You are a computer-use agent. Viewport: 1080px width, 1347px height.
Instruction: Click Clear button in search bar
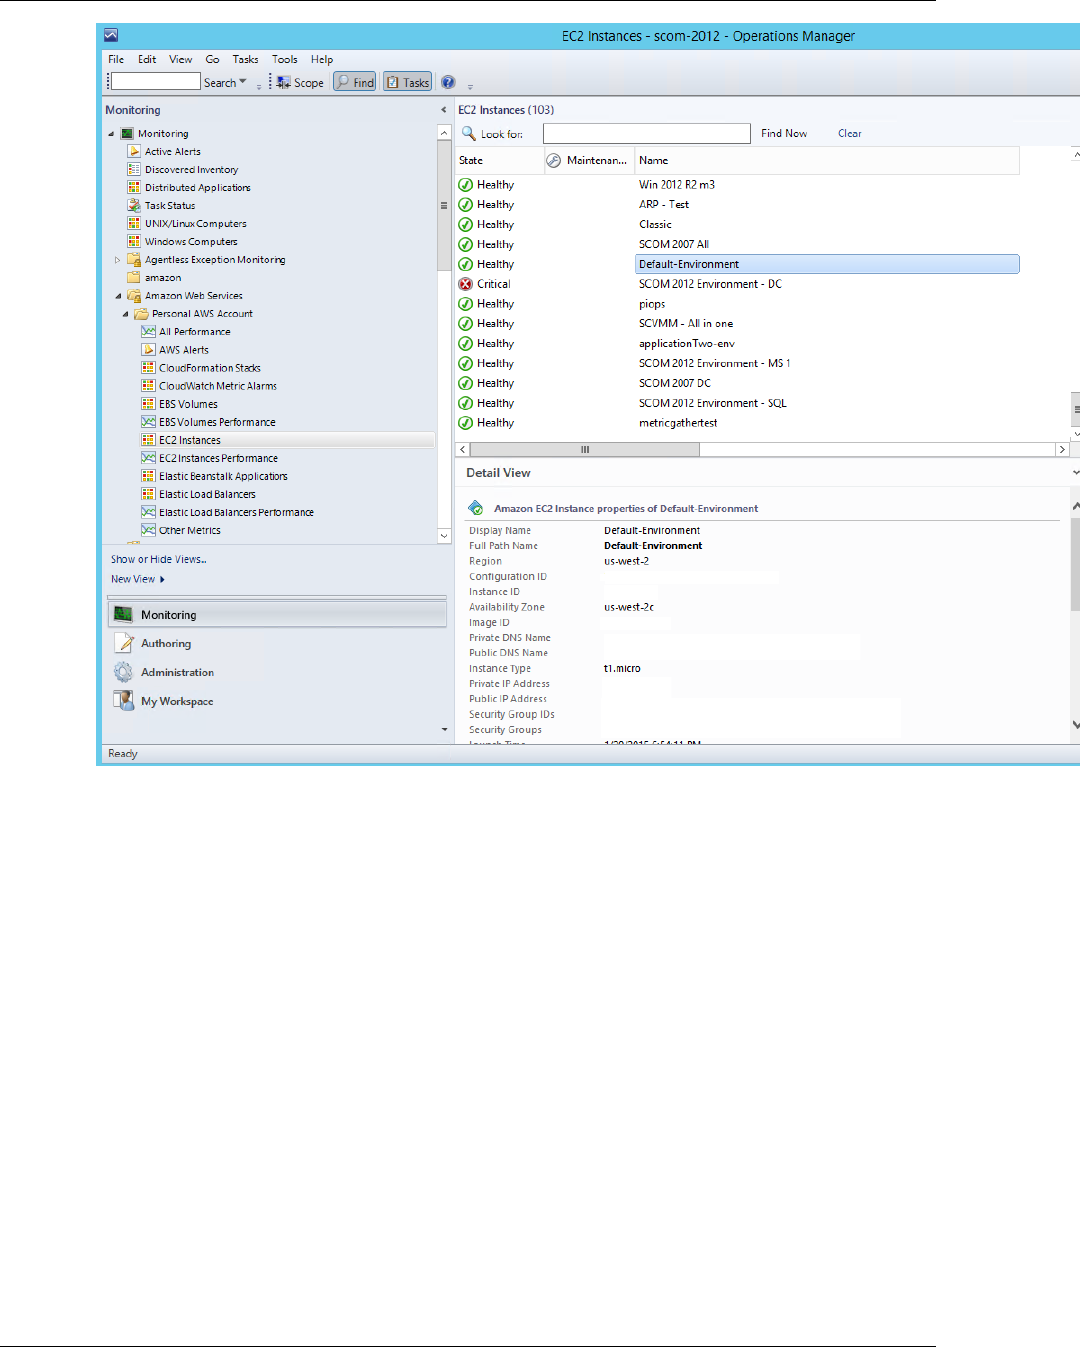tap(850, 133)
